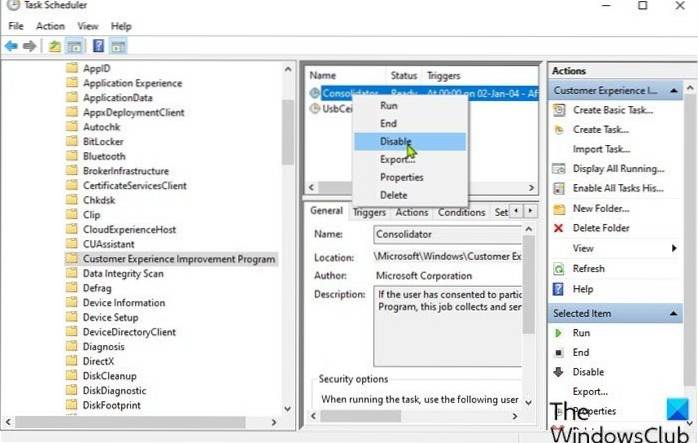Expand the View submenu arrow in Actions

[x=674, y=248]
